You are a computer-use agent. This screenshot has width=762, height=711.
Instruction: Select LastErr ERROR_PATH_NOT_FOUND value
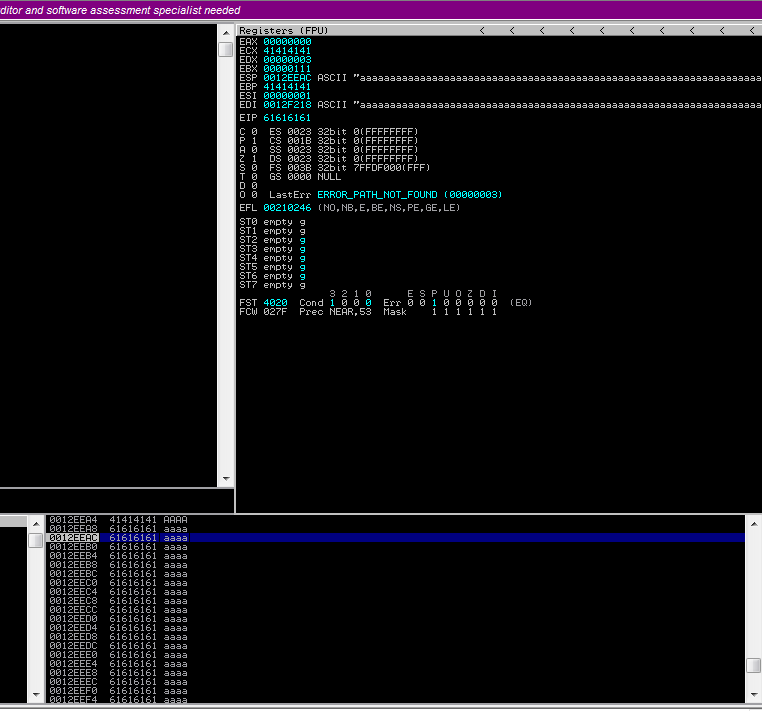click(410, 194)
